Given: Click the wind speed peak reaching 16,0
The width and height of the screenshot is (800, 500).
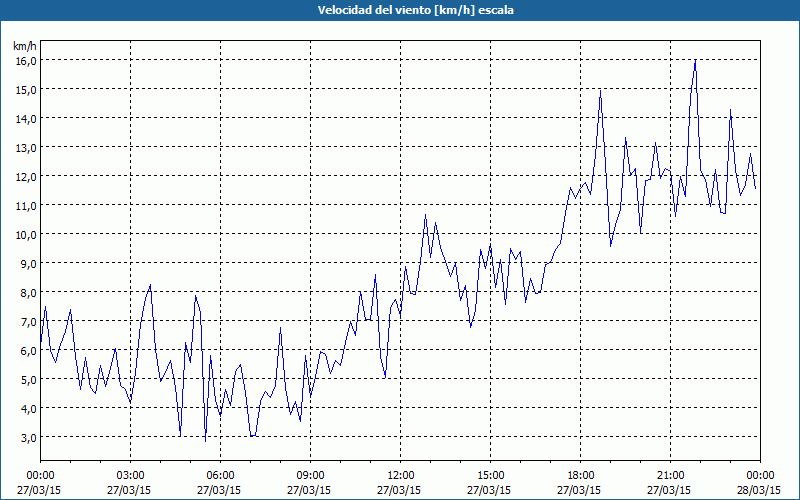Looking at the screenshot, I should (x=695, y=61).
